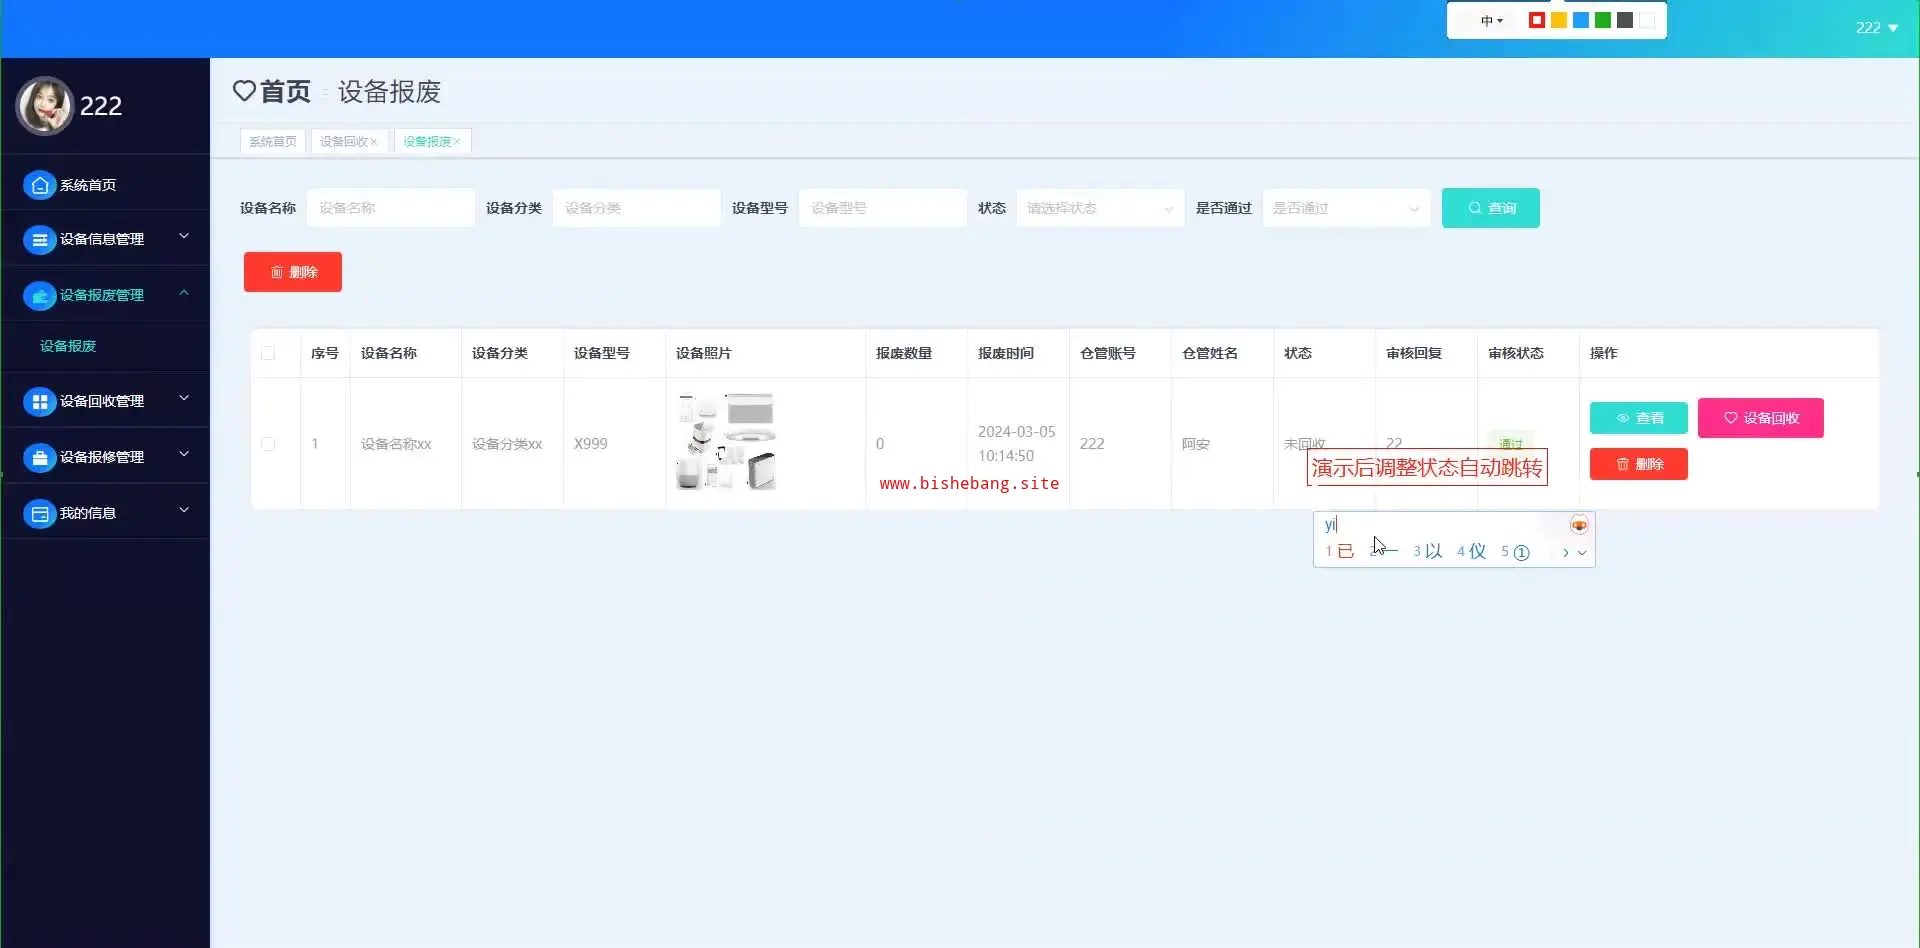
Task: Click the 设备名称 search input field
Action: pyautogui.click(x=390, y=208)
